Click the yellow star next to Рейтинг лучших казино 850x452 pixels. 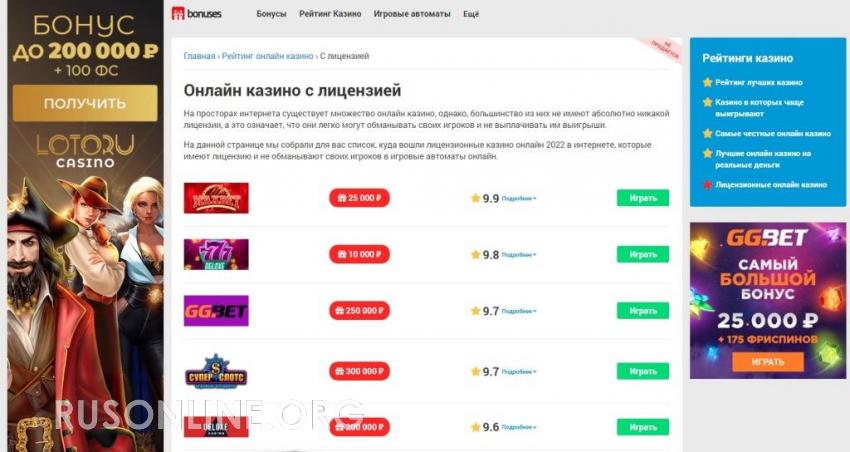[707, 82]
